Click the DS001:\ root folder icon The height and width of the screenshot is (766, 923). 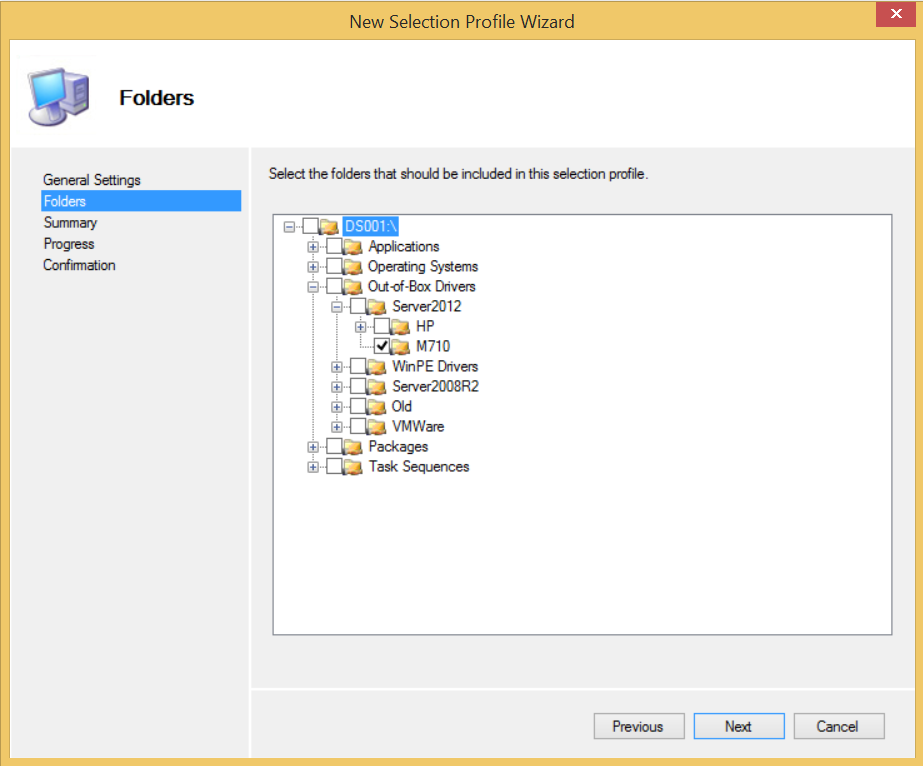(x=329, y=227)
